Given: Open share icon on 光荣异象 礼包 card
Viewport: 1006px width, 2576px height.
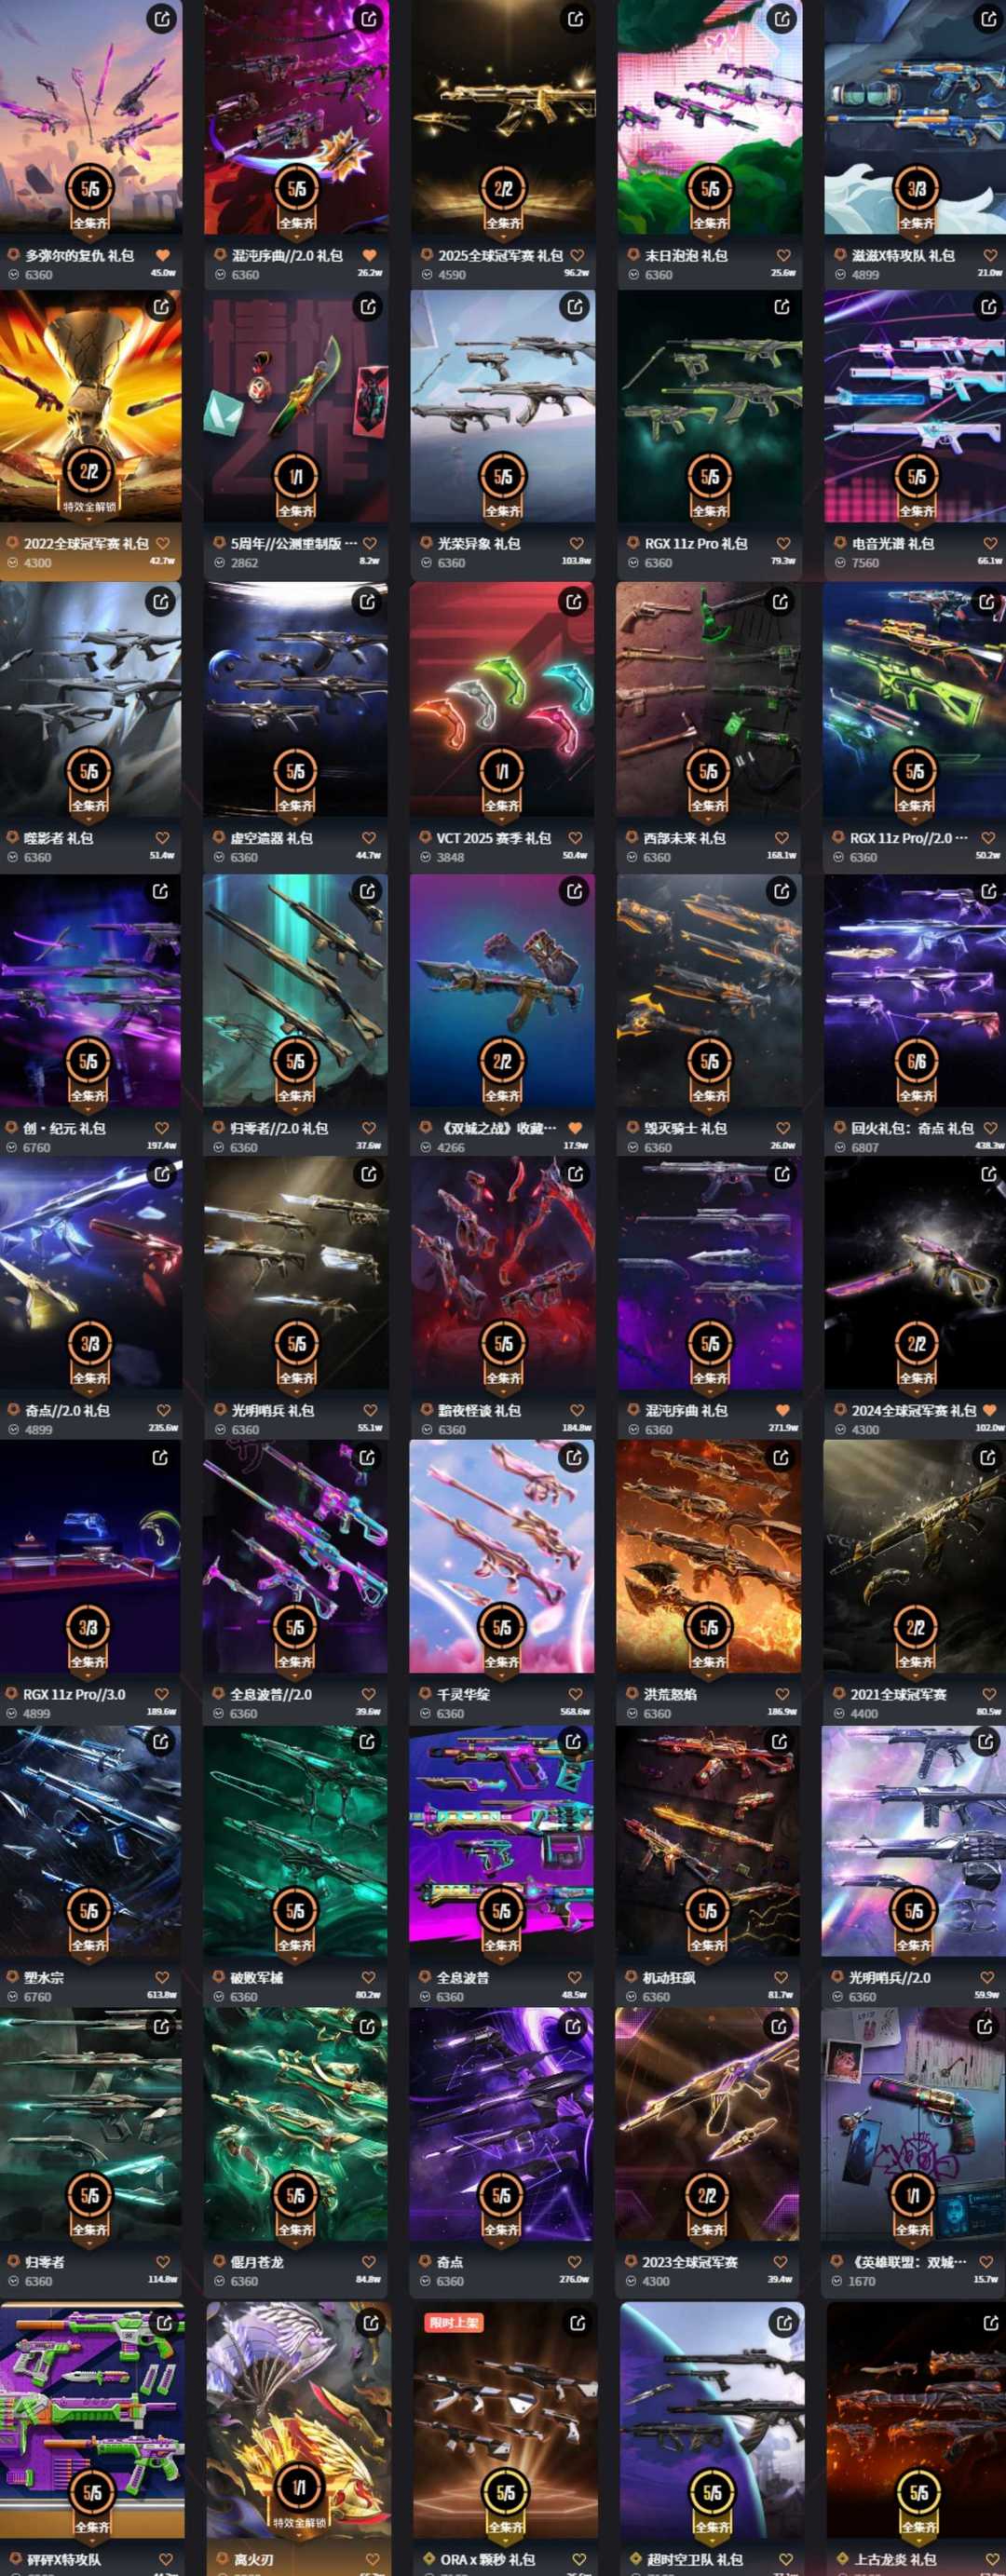Looking at the screenshot, I should [575, 307].
